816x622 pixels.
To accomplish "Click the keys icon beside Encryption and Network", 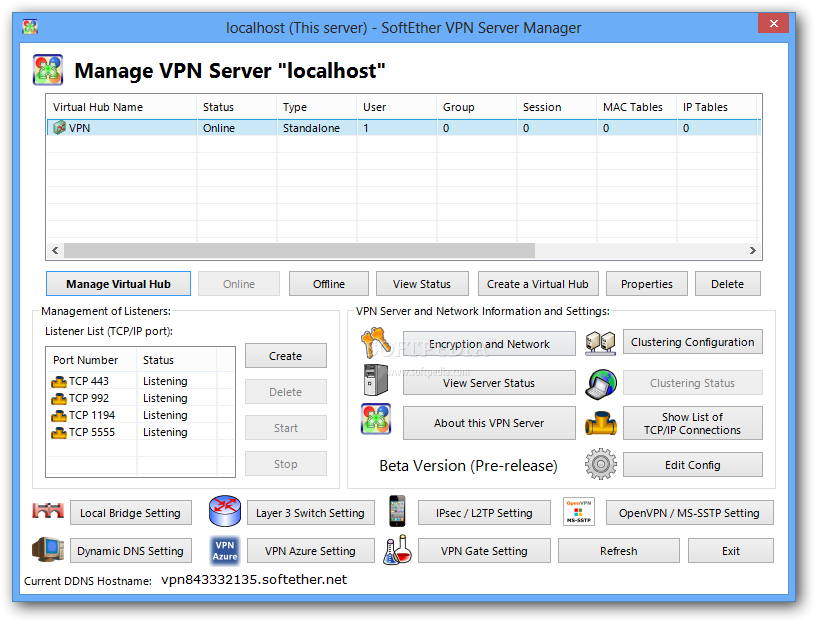I will click(376, 343).
